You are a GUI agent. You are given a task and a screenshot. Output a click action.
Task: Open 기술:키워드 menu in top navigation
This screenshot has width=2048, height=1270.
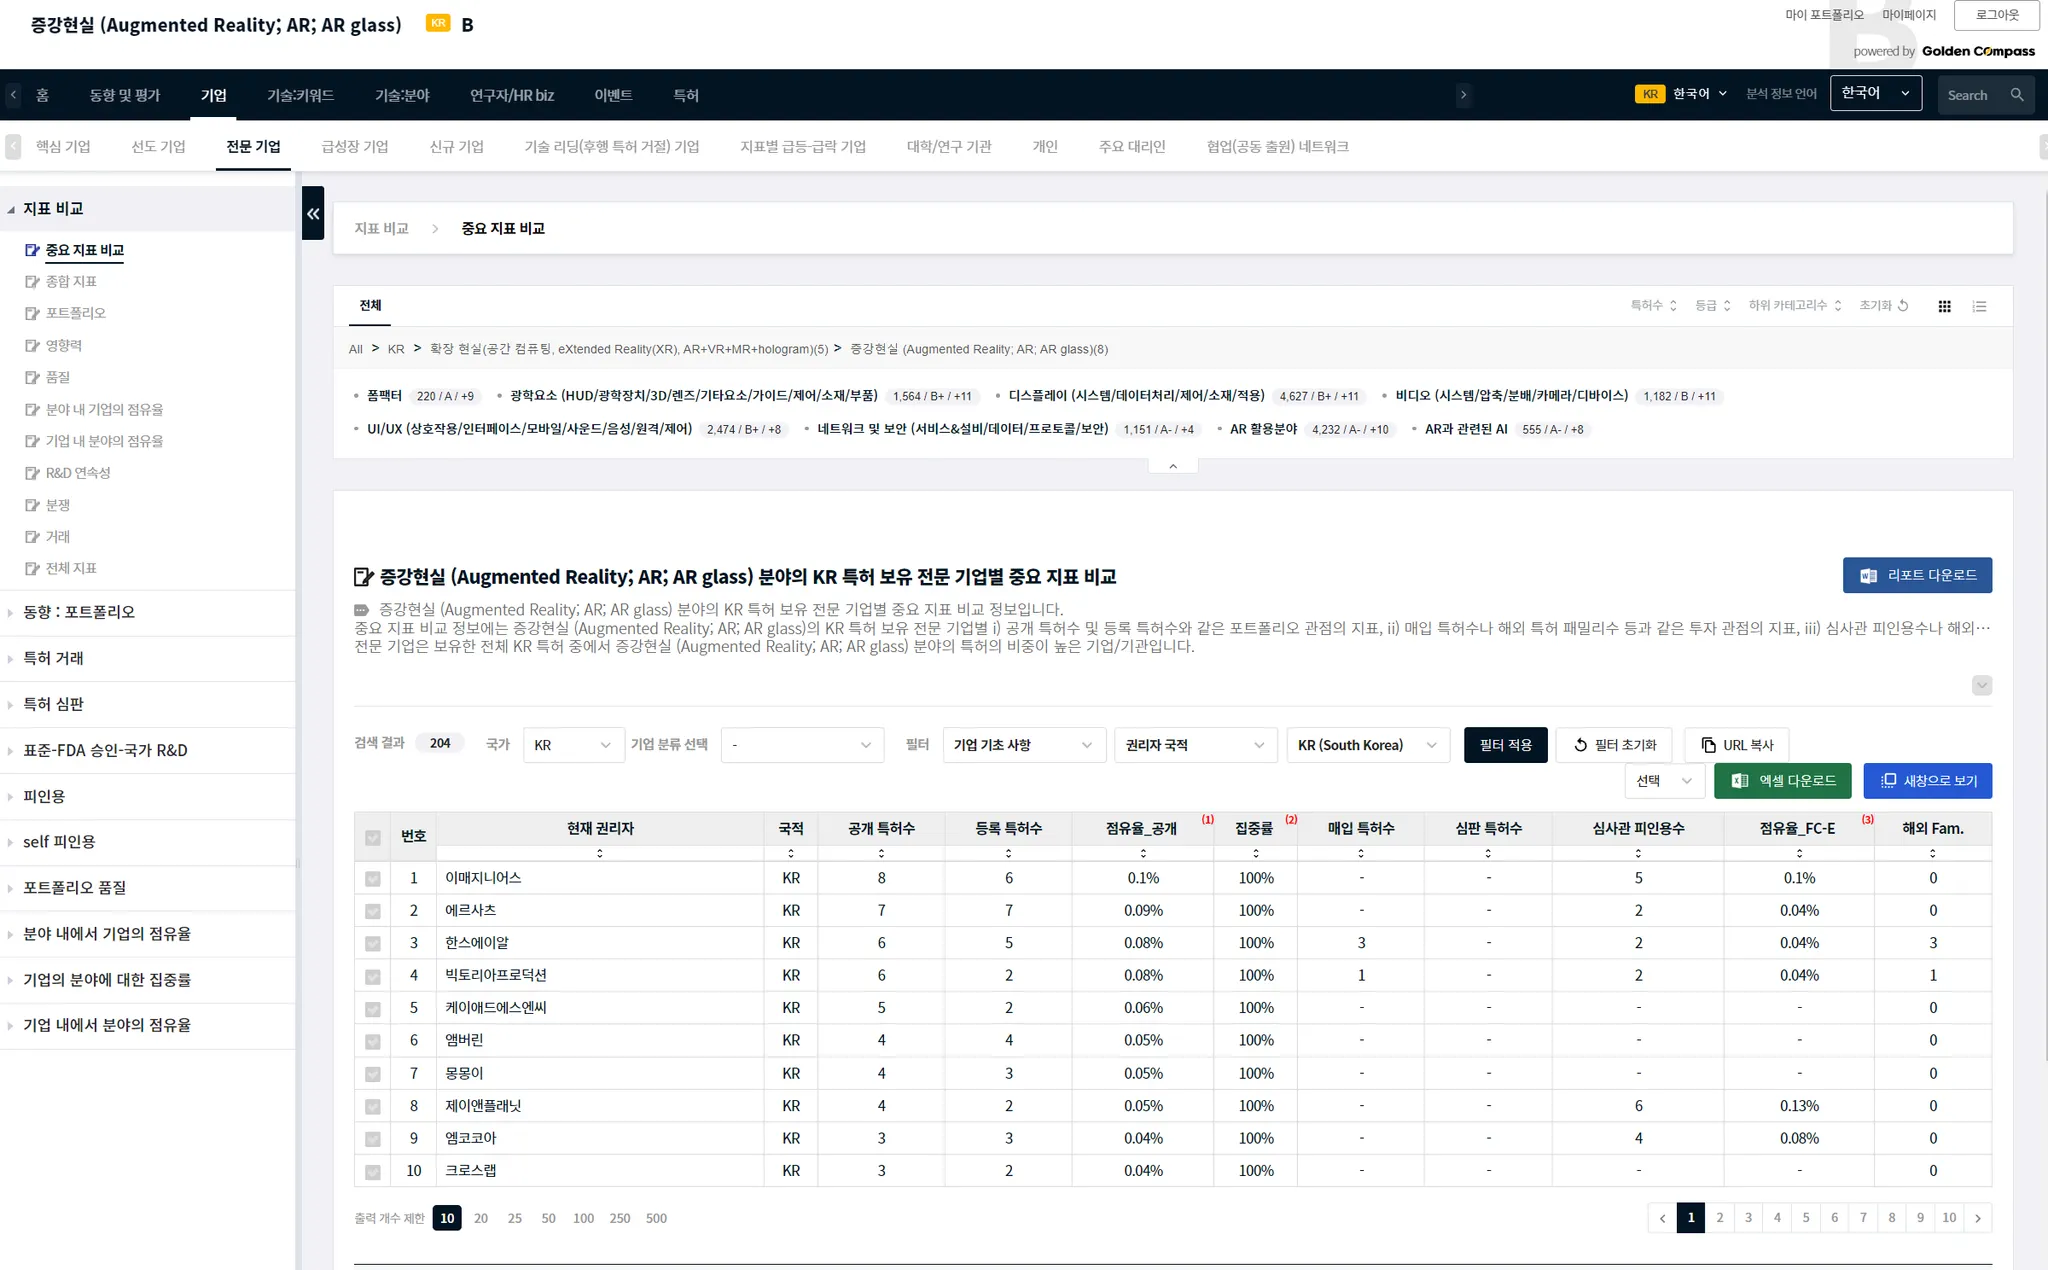pyautogui.click(x=300, y=95)
